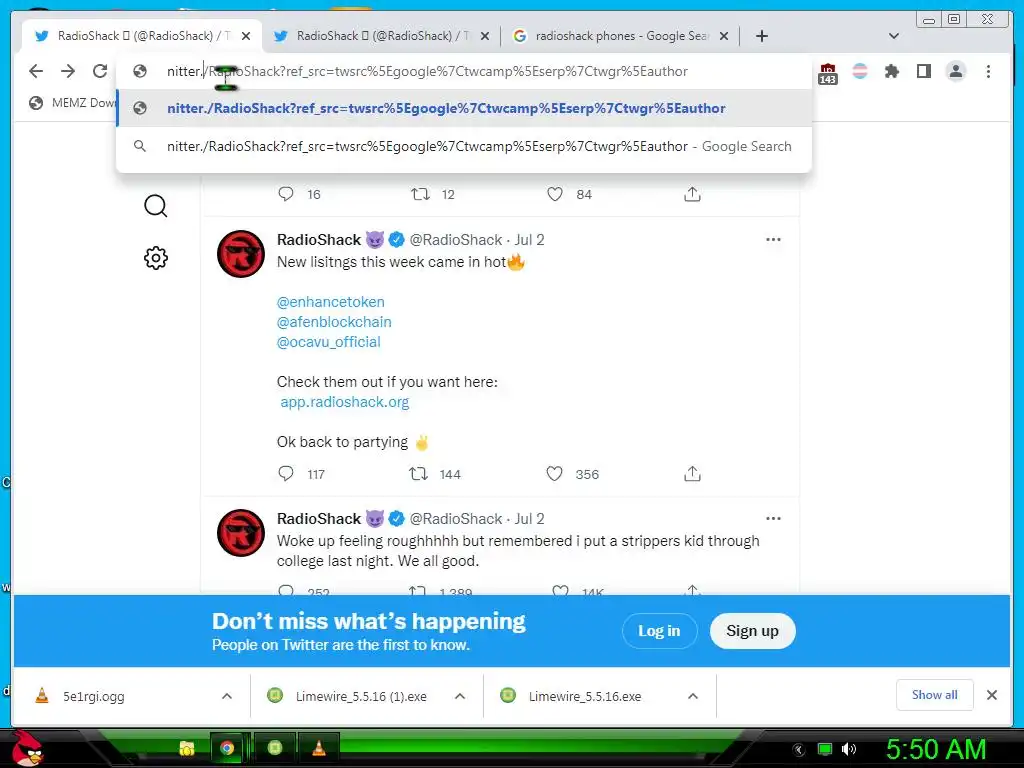Viewport: 1024px width, 768px height.
Task: Close the downloads bar
Action: 991,695
